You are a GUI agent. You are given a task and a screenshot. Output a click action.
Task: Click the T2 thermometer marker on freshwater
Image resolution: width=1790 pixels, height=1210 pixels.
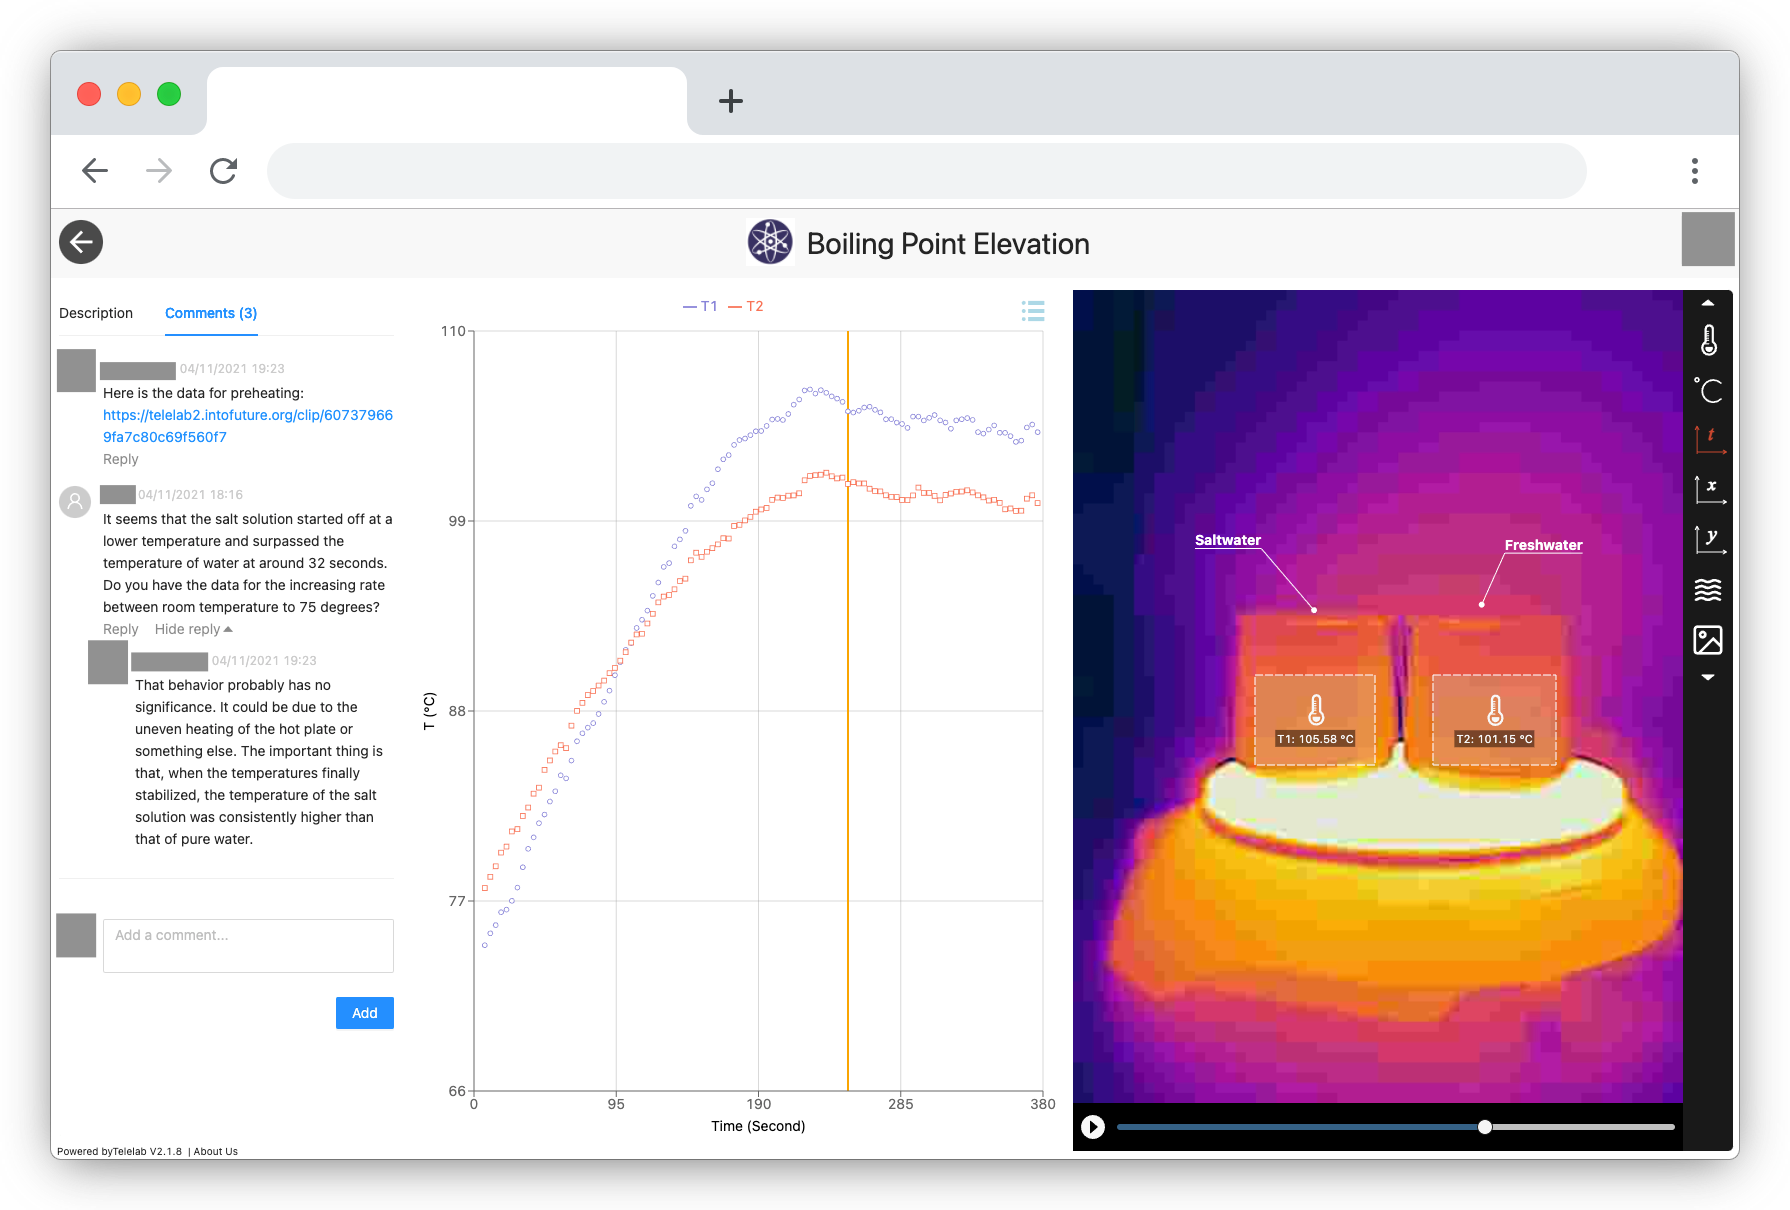[1495, 710]
